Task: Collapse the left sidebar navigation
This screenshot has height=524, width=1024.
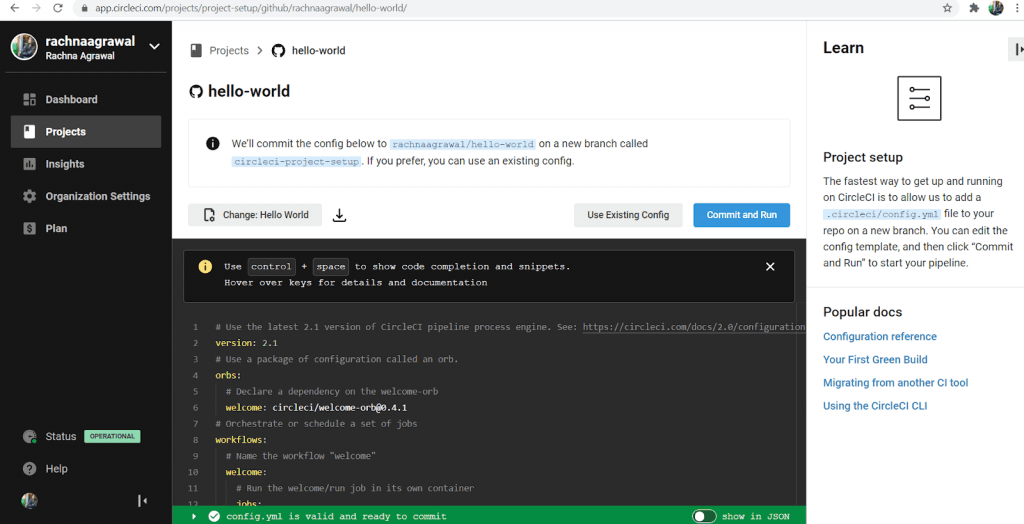Action: coord(143,501)
